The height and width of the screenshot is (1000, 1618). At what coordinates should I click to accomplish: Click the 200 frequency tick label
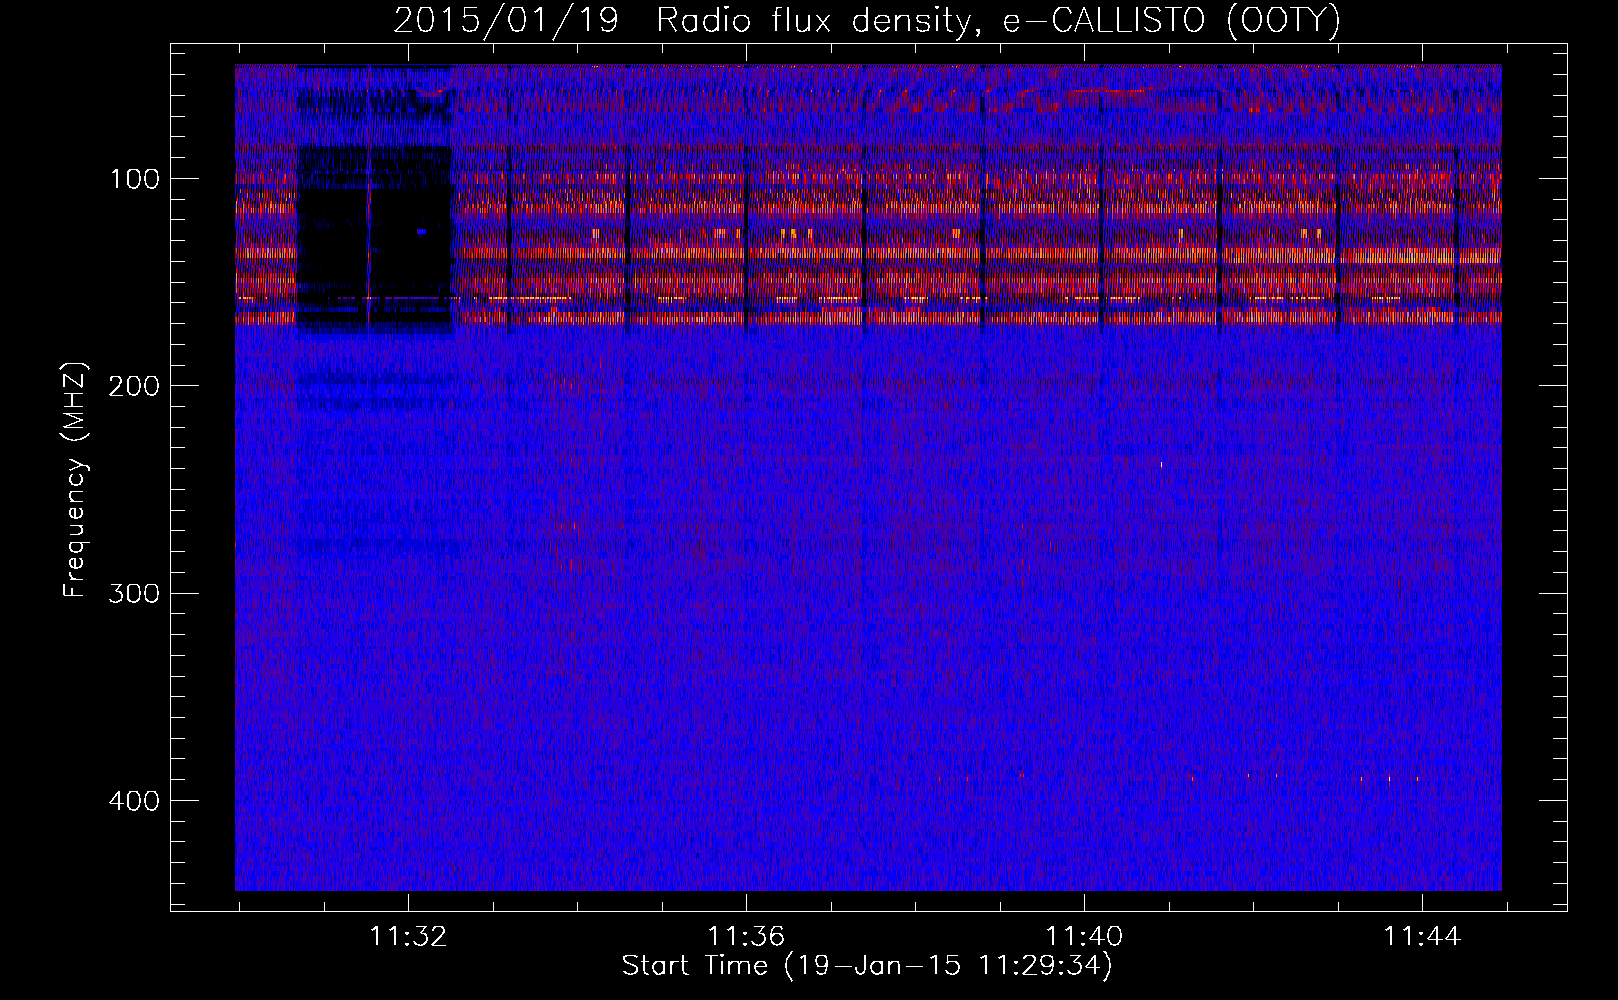134,386
